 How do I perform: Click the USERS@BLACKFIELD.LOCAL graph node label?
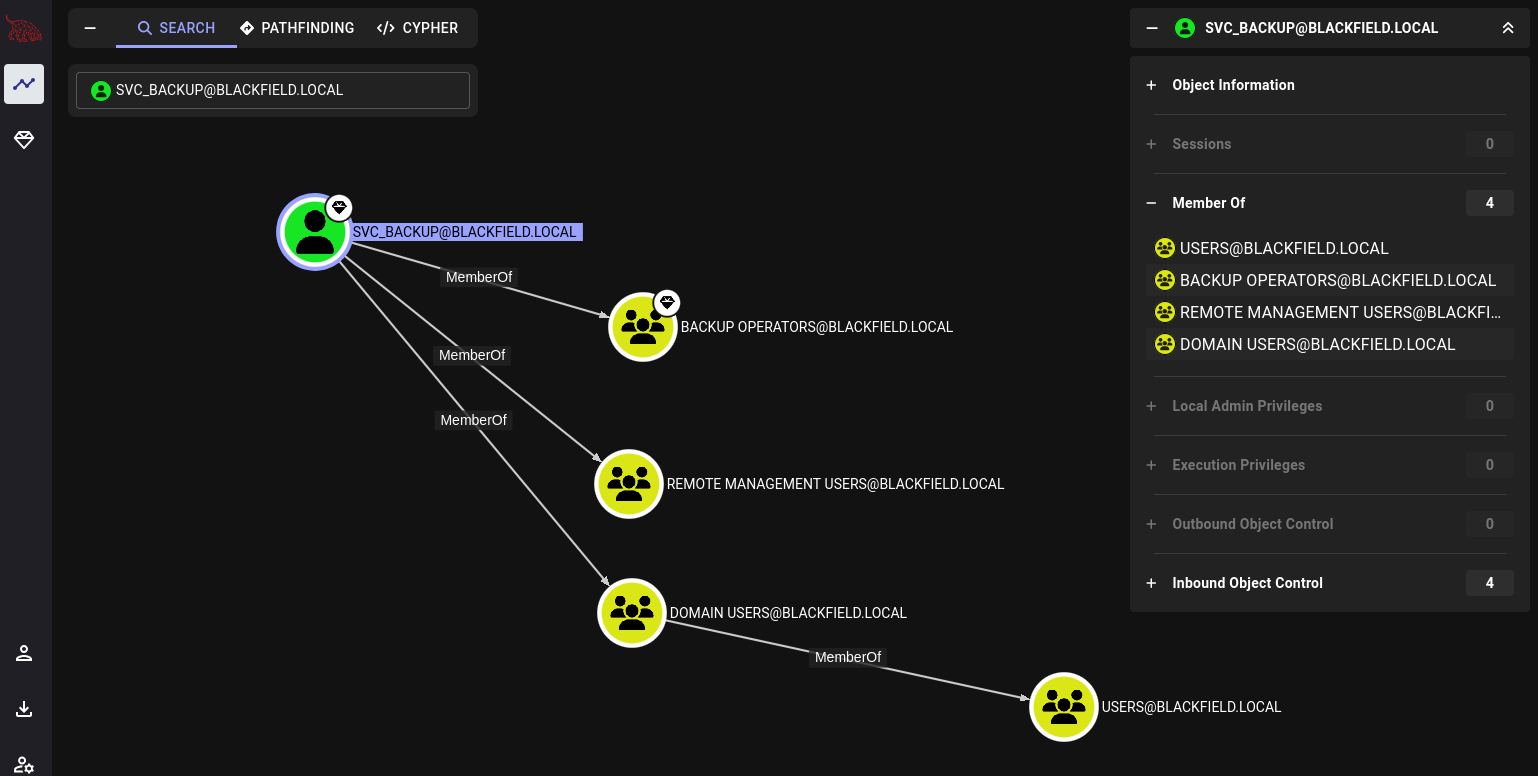coord(1191,707)
